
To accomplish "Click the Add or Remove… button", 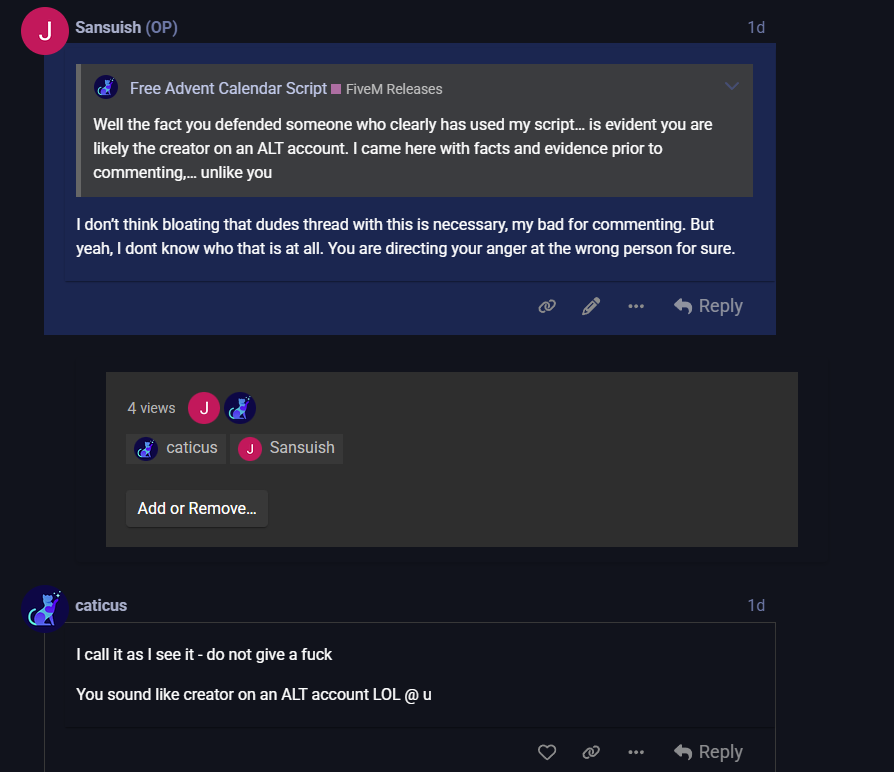I will 197,508.
